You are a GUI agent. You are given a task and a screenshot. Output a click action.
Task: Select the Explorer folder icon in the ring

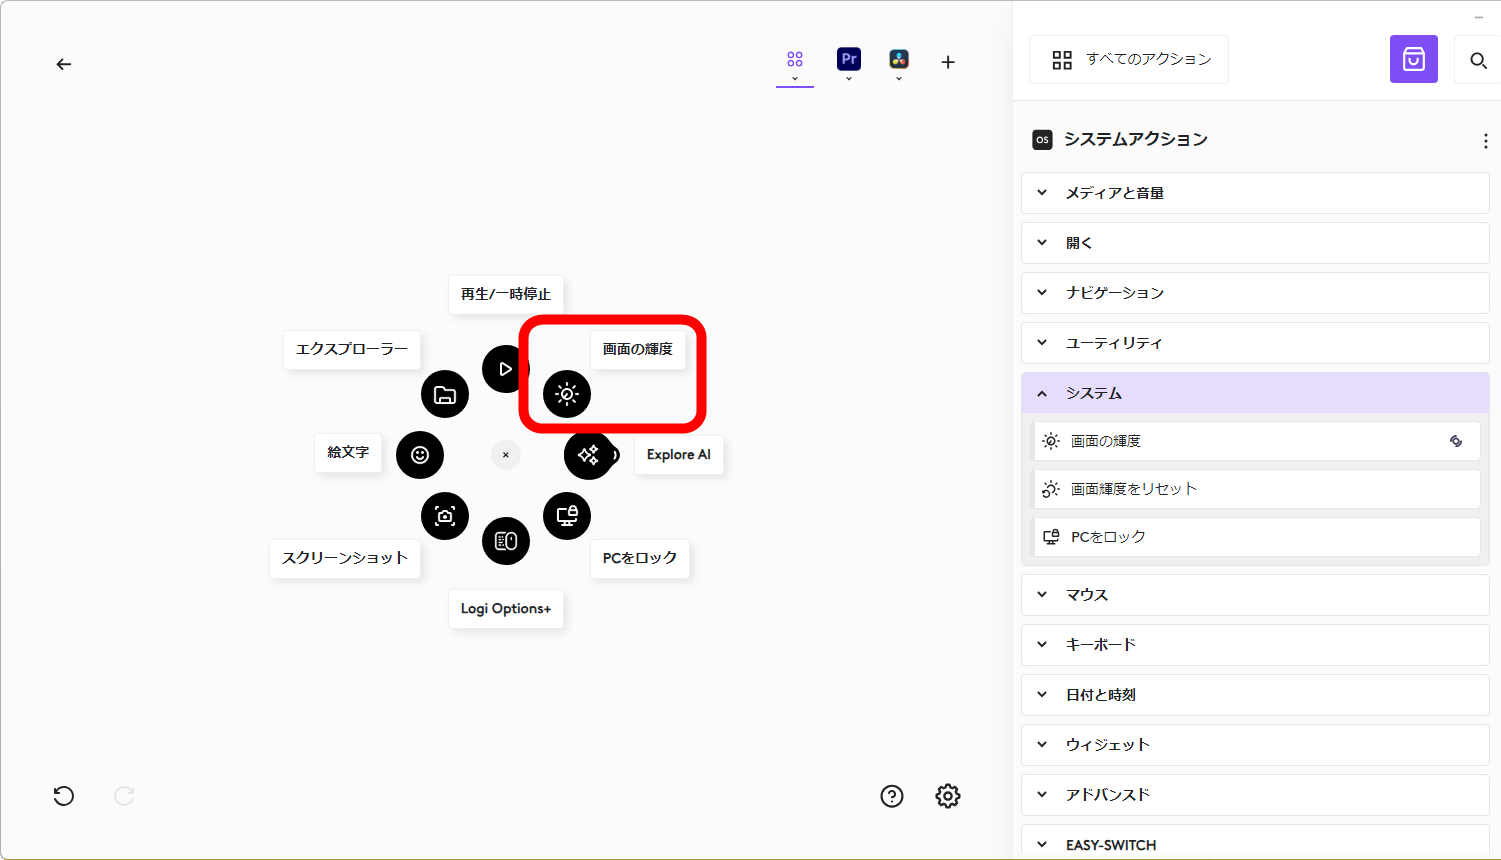[x=445, y=394]
